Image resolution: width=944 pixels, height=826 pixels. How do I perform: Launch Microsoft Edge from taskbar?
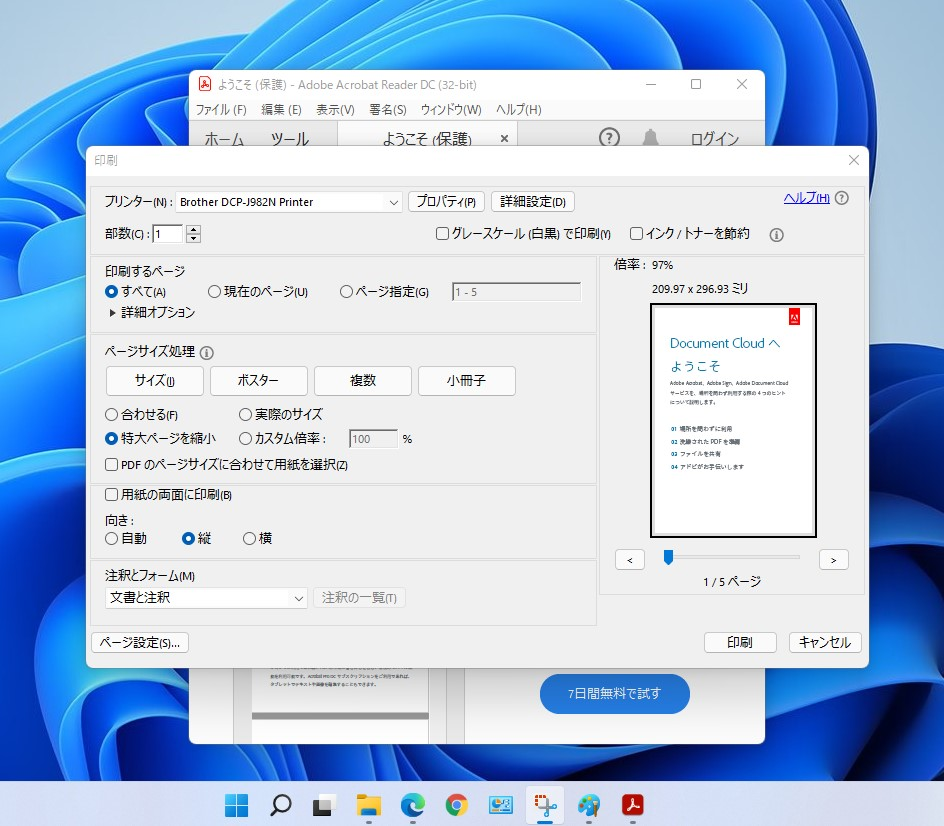412,805
